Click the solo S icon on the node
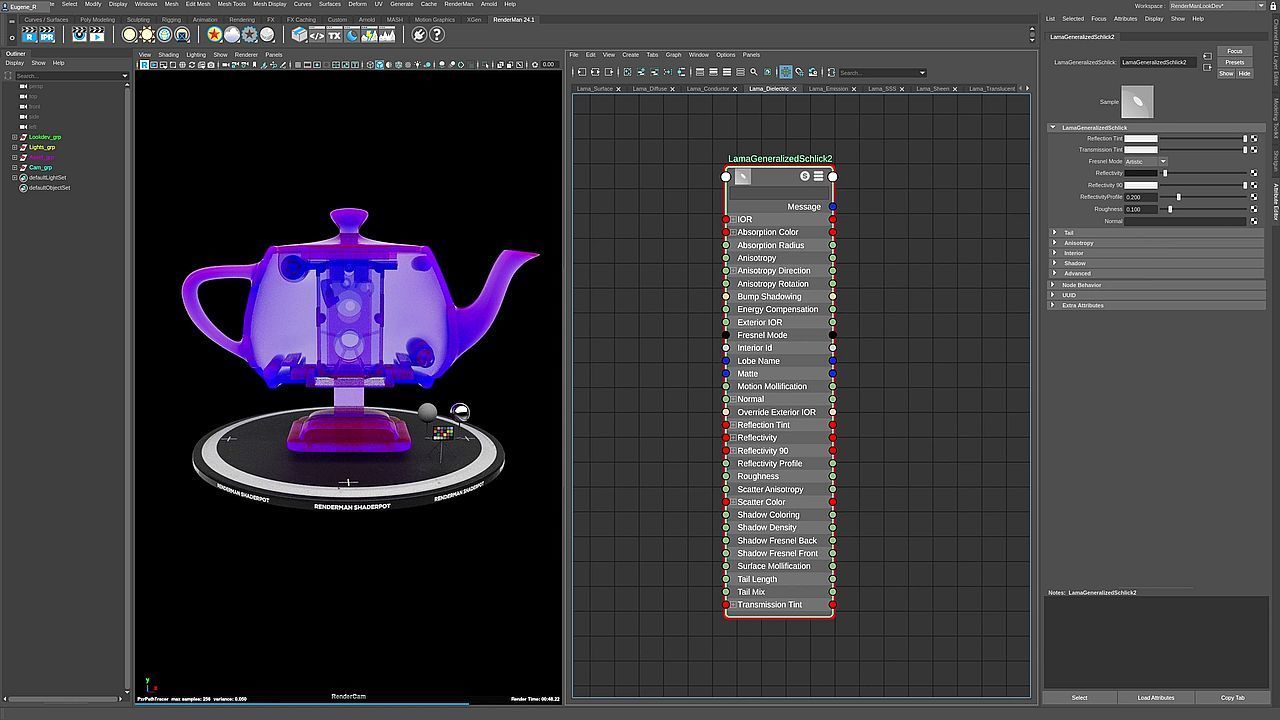Image resolution: width=1280 pixels, height=720 pixels. (805, 176)
